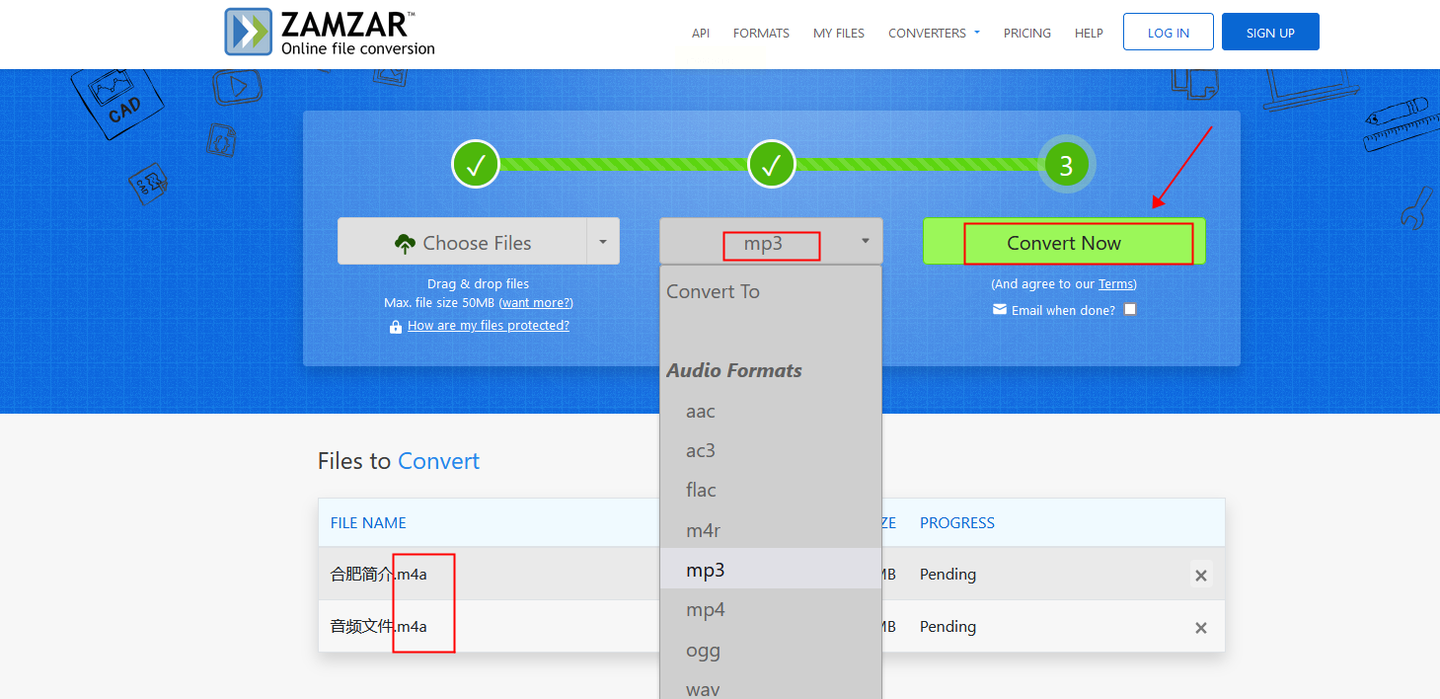This screenshot has width=1440, height=699.
Task: Click the PROGRESS column header
Action: tap(957, 522)
